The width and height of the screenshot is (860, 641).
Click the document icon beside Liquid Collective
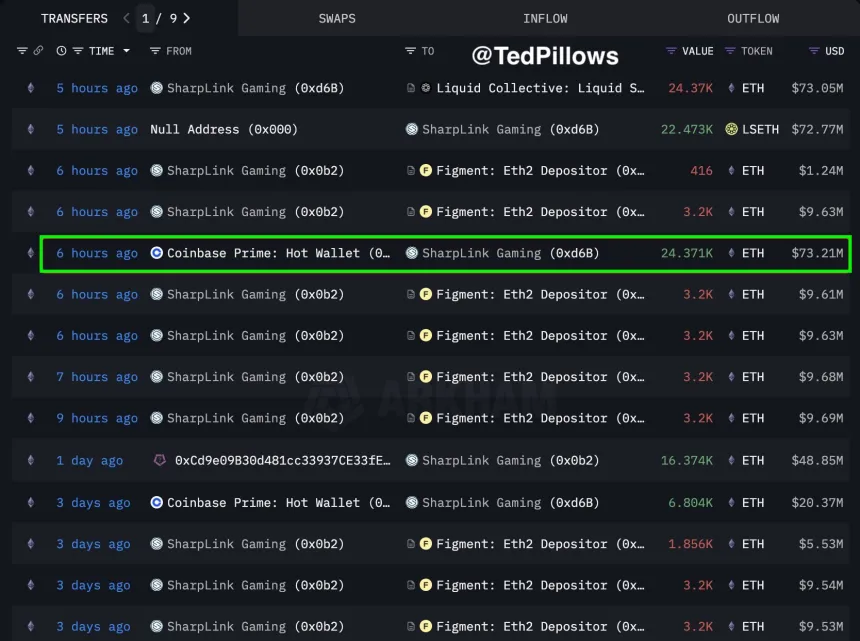[x=412, y=88]
